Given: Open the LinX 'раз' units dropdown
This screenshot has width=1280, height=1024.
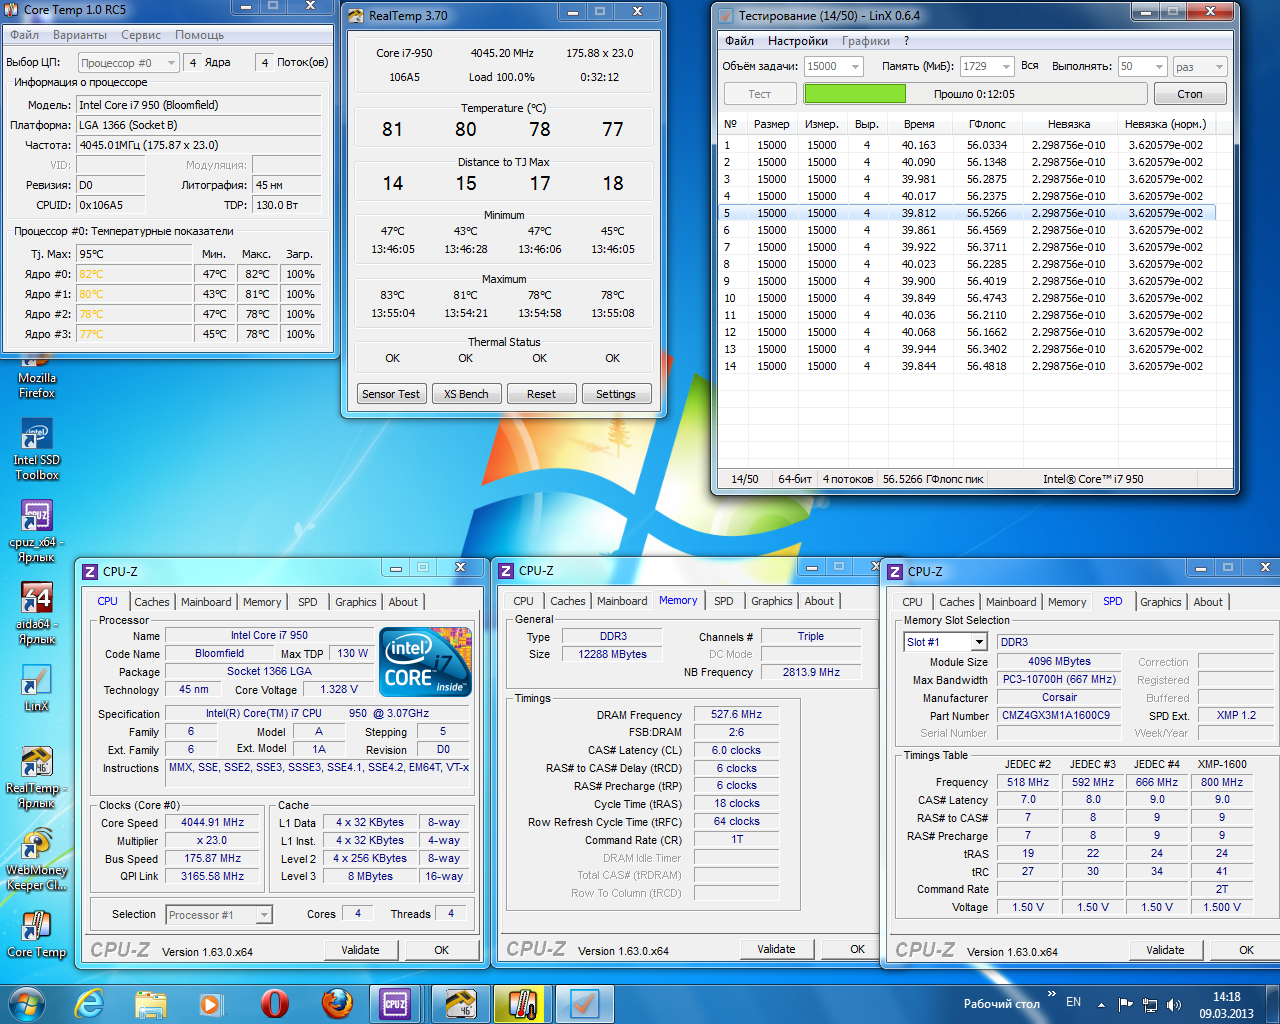Looking at the screenshot, I should [x=1199, y=66].
